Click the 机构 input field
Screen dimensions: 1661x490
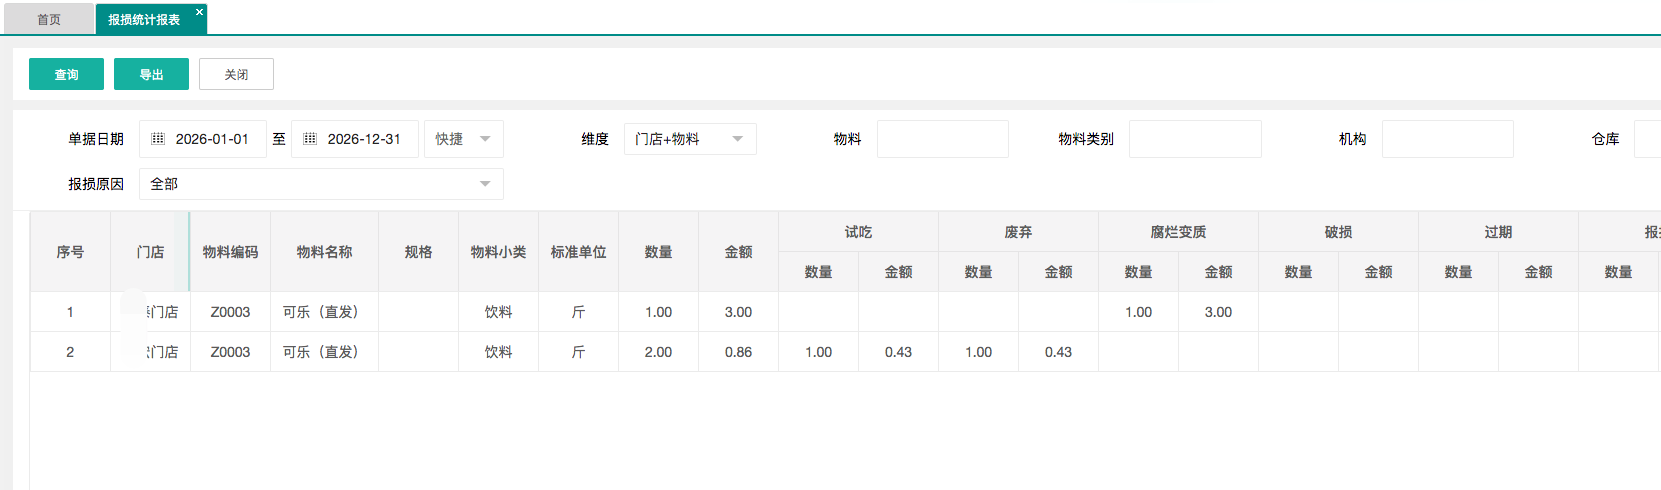pyautogui.click(x=1448, y=139)
